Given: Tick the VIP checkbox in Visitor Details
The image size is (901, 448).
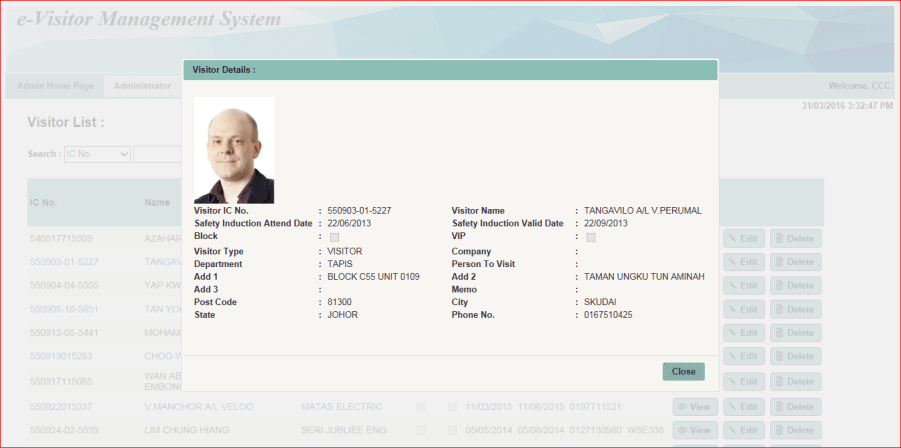Looking at the screenshot, I should click(x=591, y=237).
